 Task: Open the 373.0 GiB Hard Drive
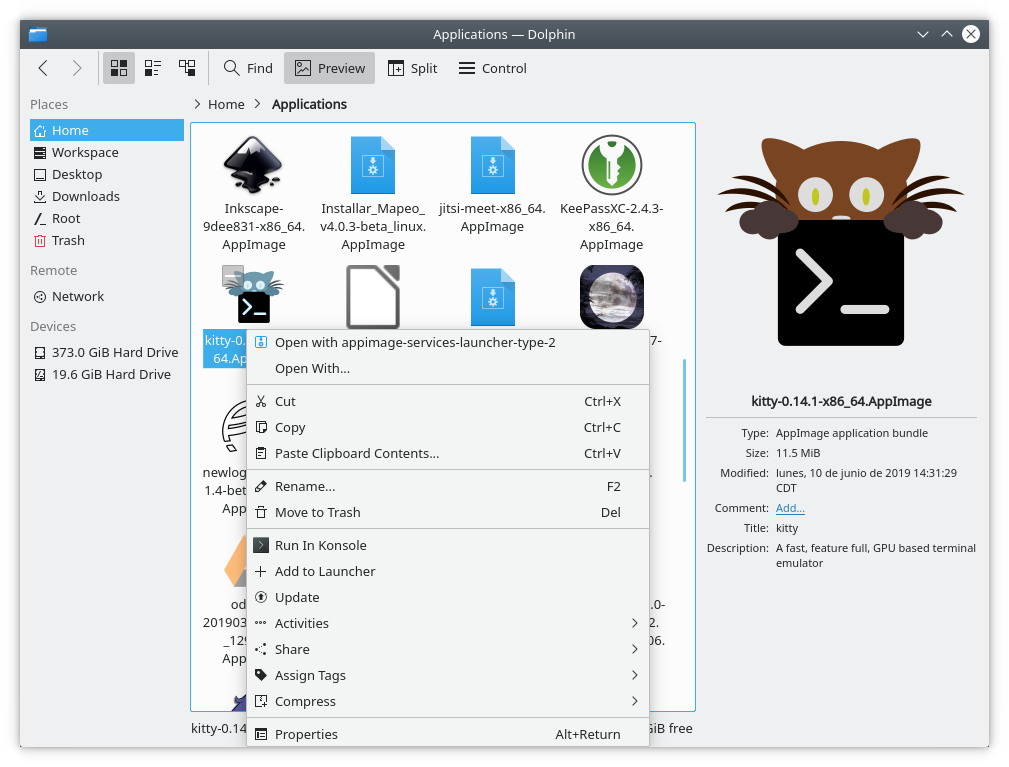[107, 353]
